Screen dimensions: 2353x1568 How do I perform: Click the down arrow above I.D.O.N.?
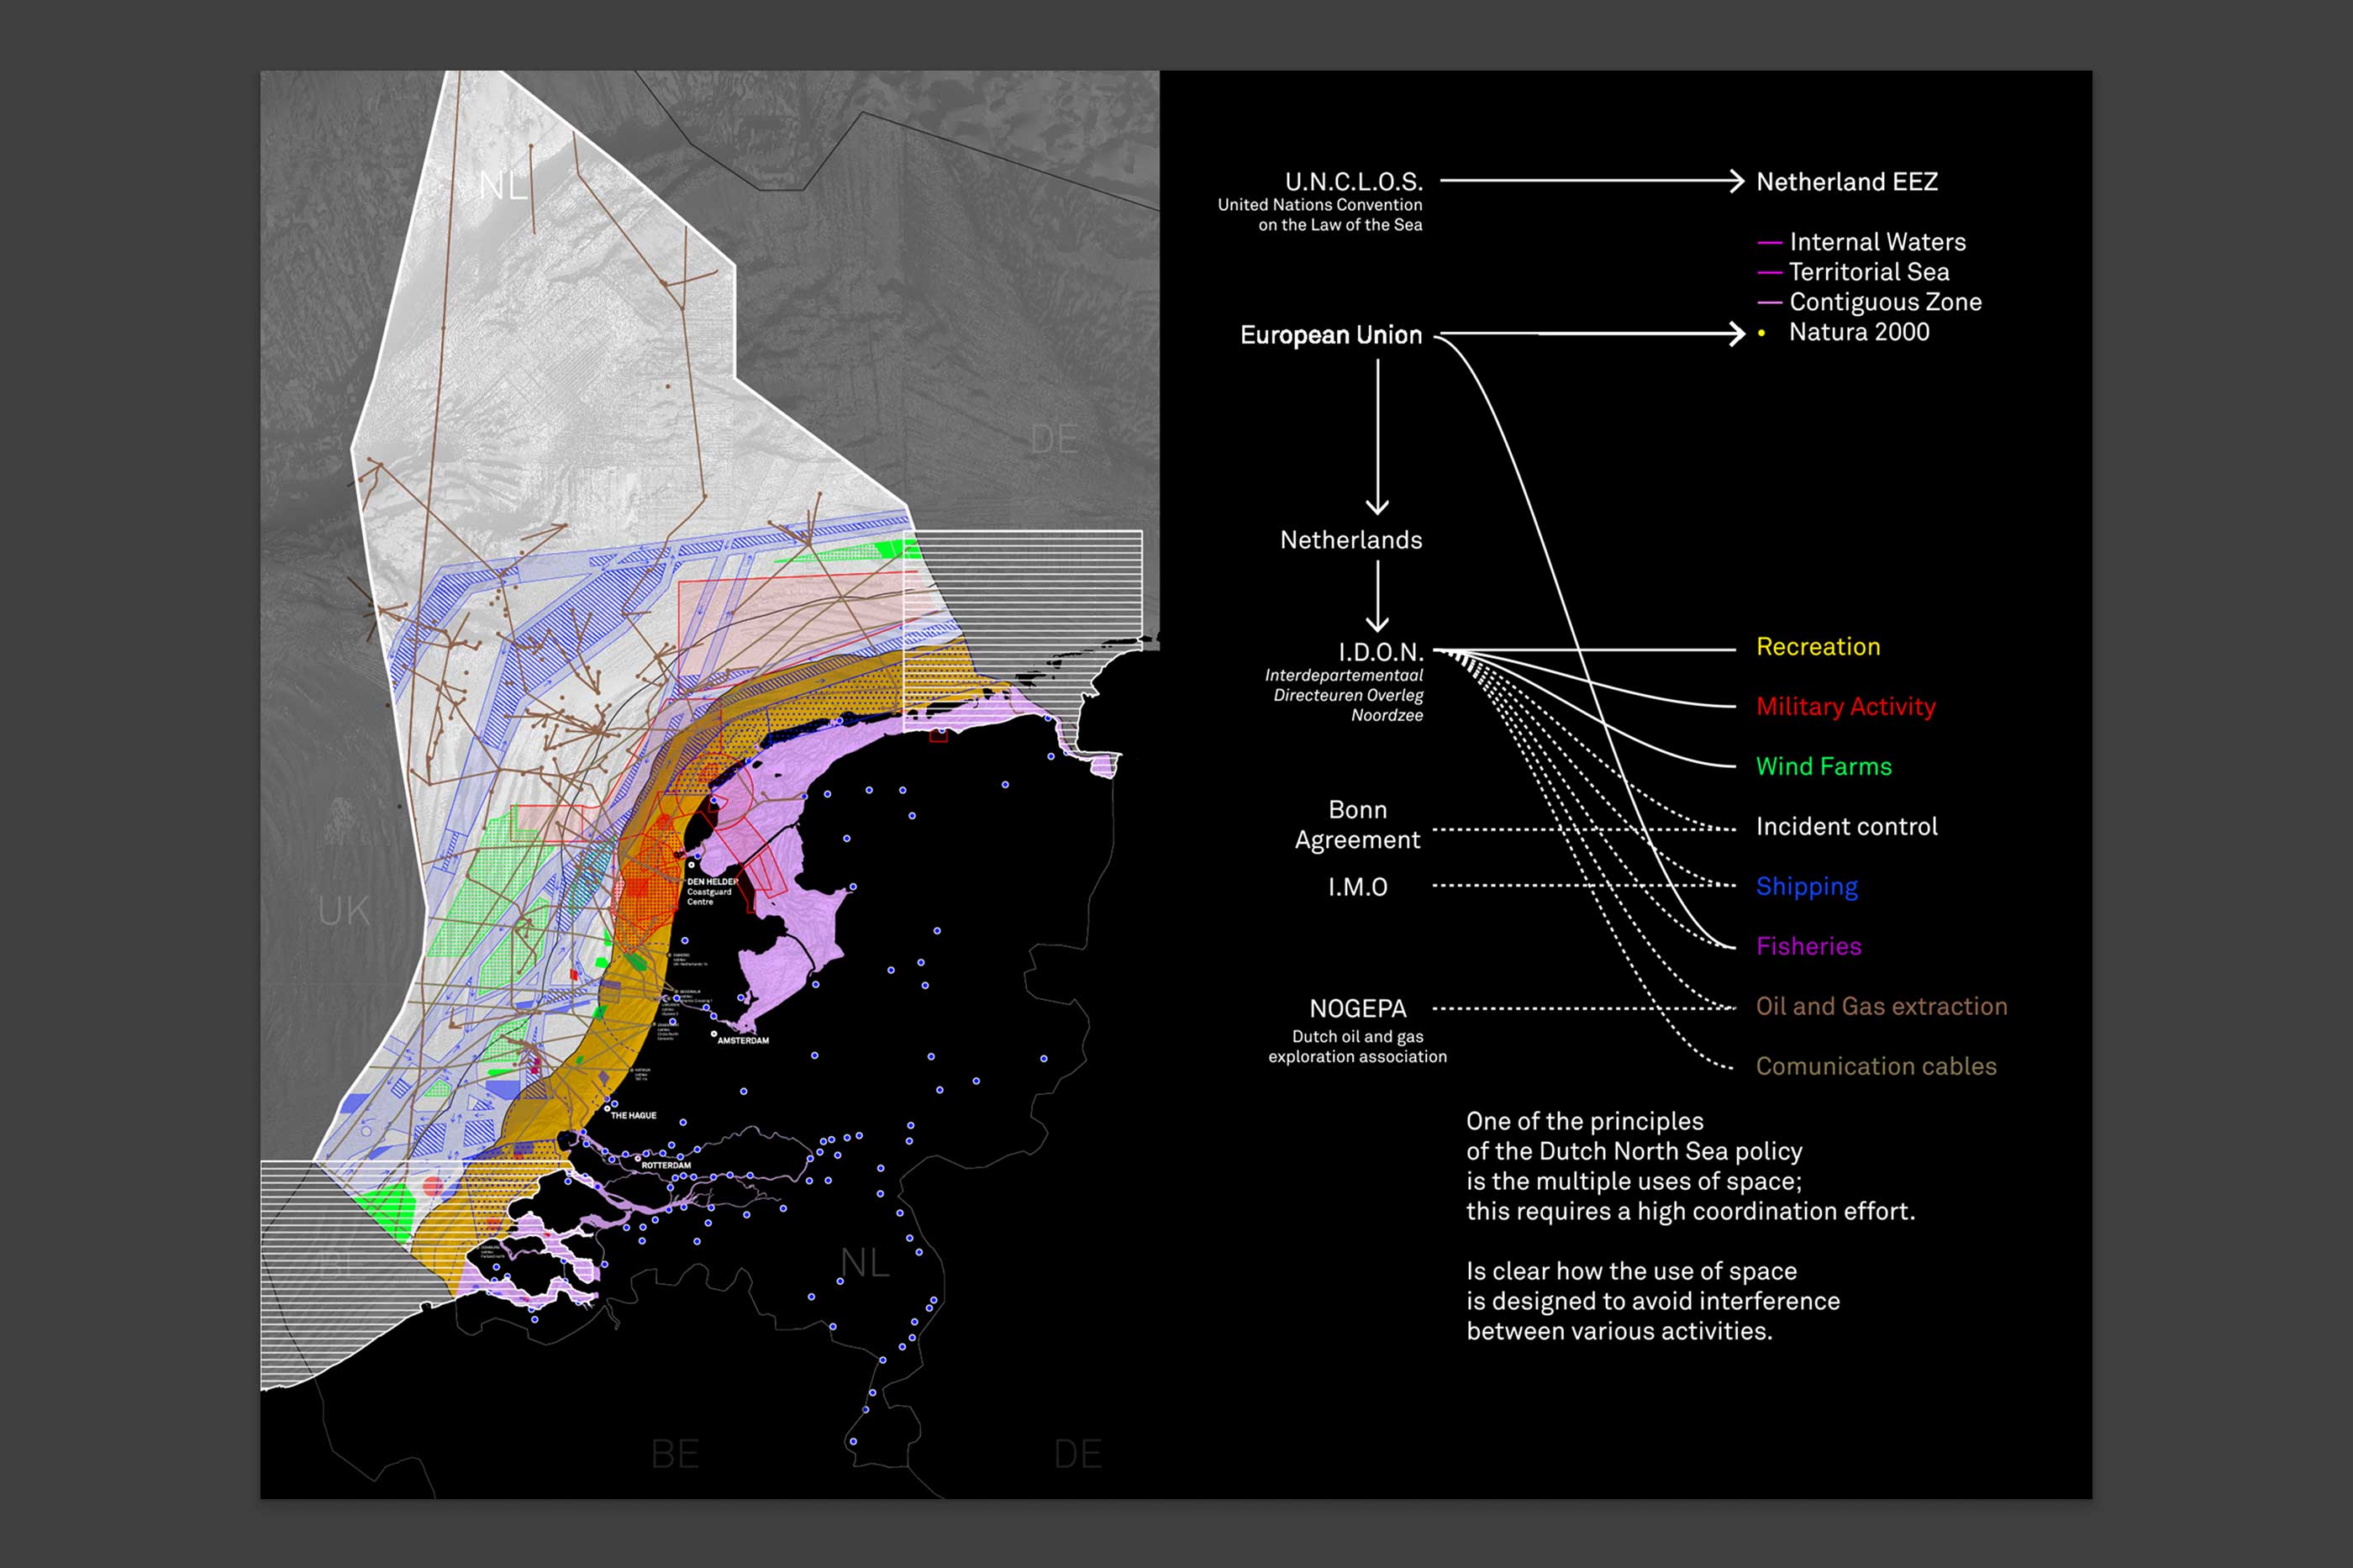(1377, 620)
